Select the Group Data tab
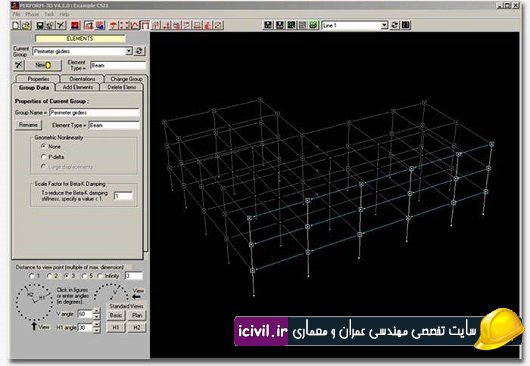The image size is (530, 366). [x=34, y=88]
